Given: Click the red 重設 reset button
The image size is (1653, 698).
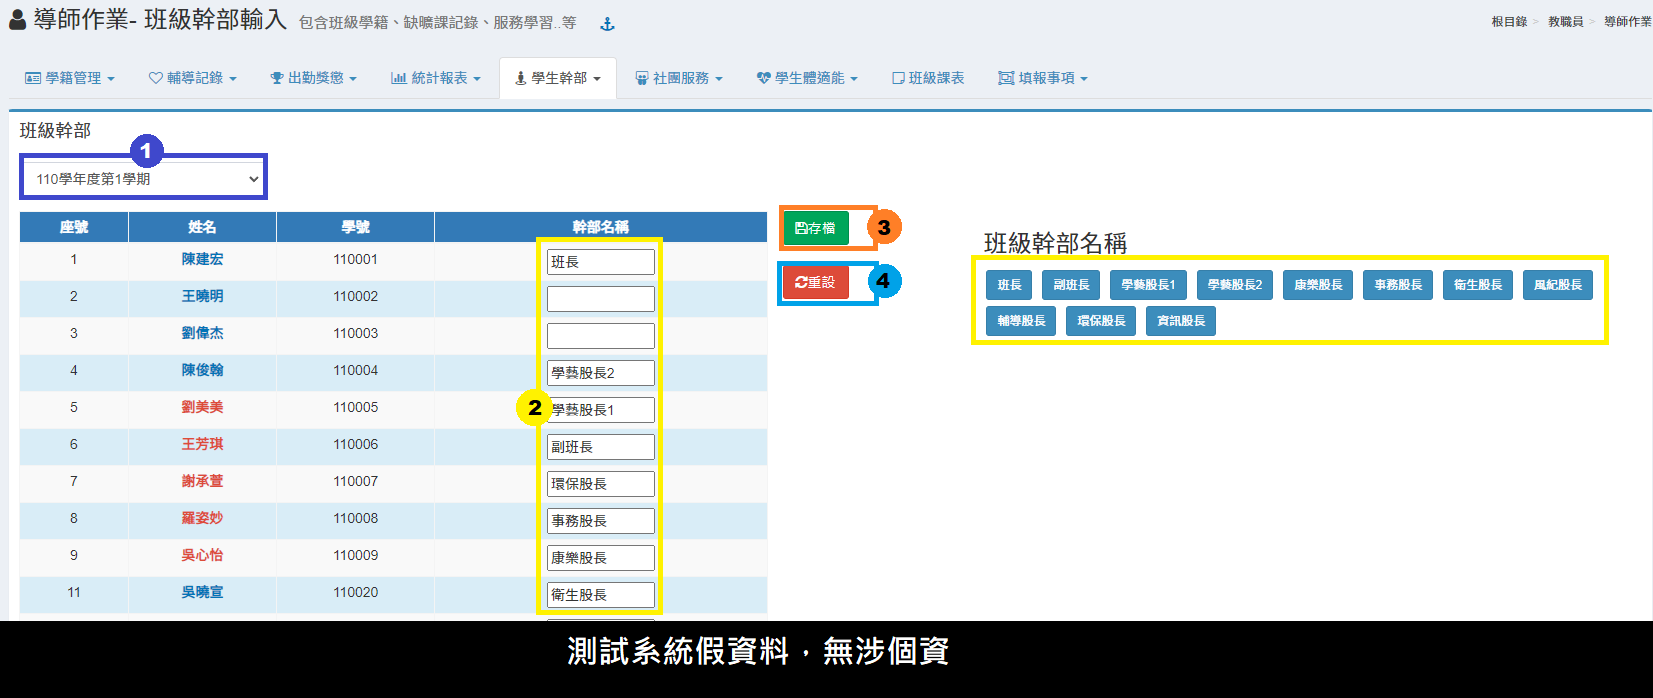Looking at the screenshot, I should click(815, 283).
